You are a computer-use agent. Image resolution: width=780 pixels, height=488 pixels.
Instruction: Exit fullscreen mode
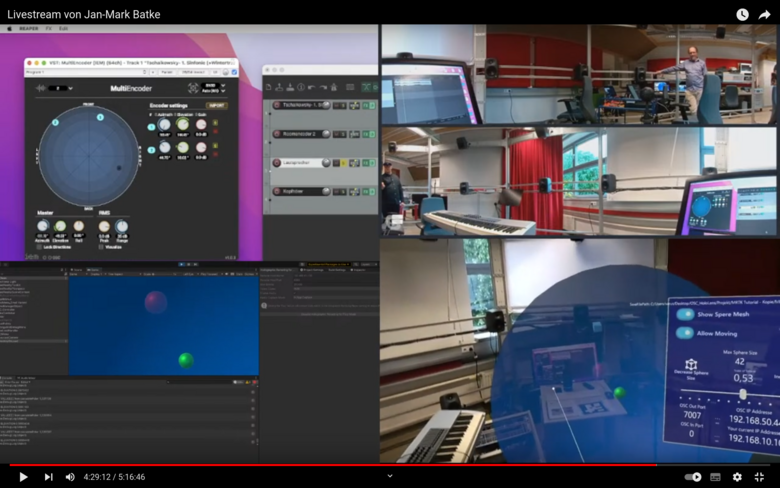point(759,477)
